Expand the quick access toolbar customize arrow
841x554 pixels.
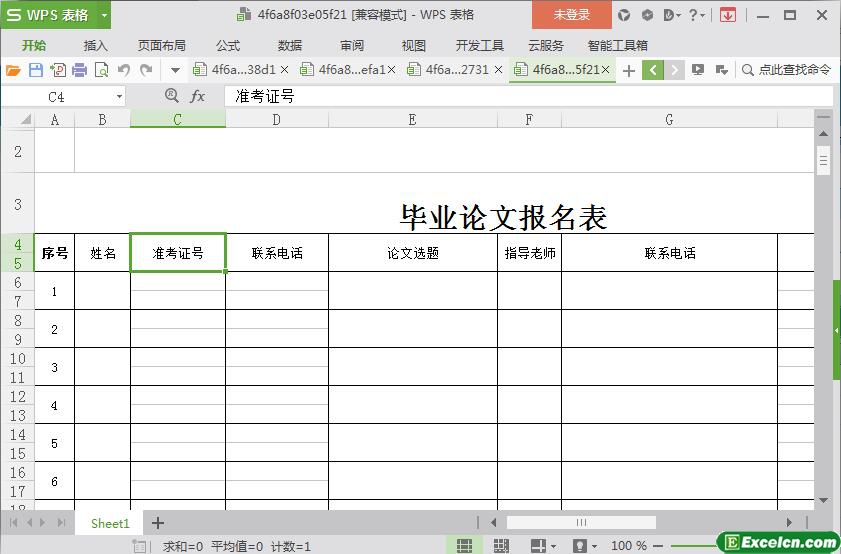(175, 70)
